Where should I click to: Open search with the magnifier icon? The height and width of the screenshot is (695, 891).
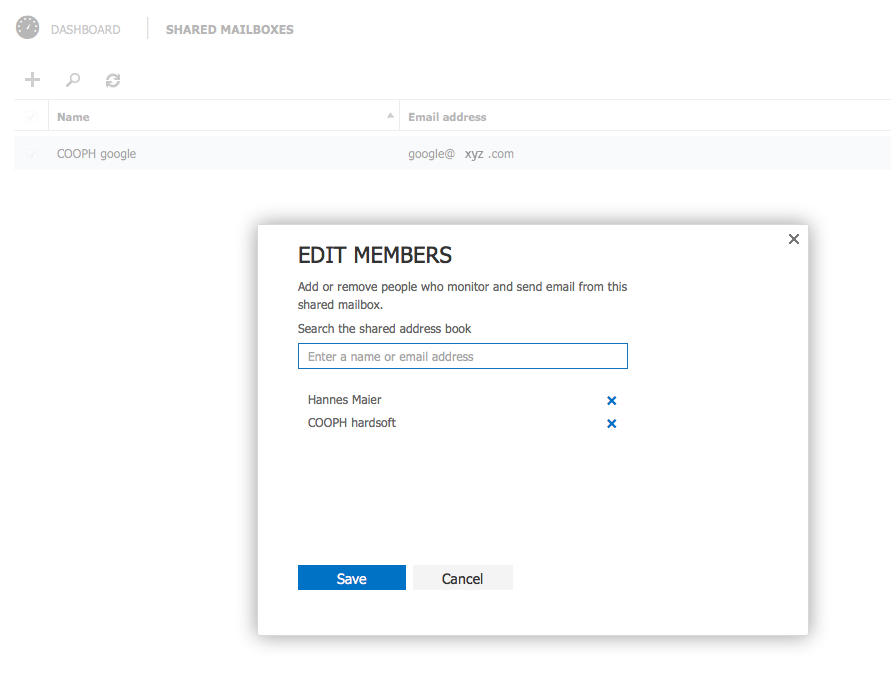click(73, 80)
